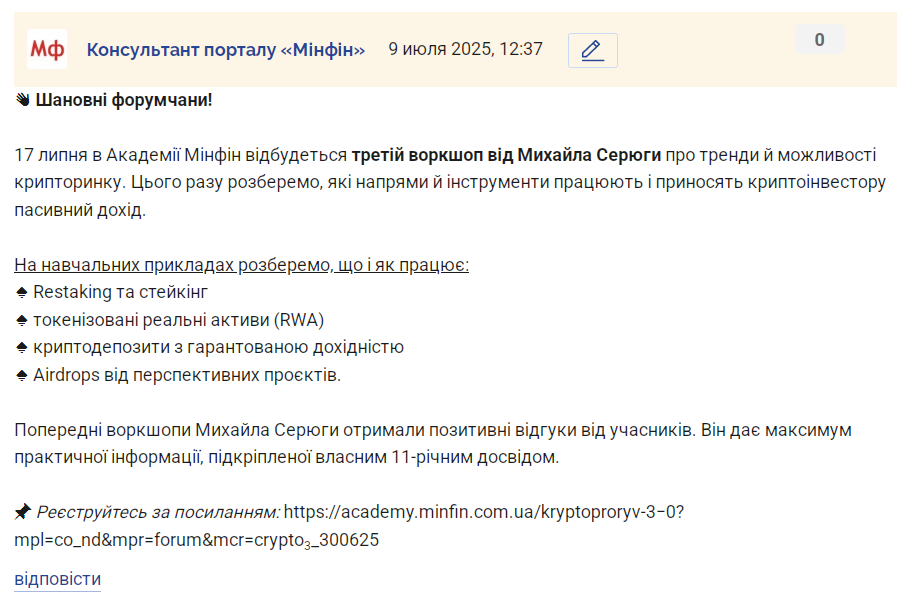Click the spade bullet before Airdrops
The width and height of the screenshot is (908, 607).
pyautogui.click(x=21, y=375)
